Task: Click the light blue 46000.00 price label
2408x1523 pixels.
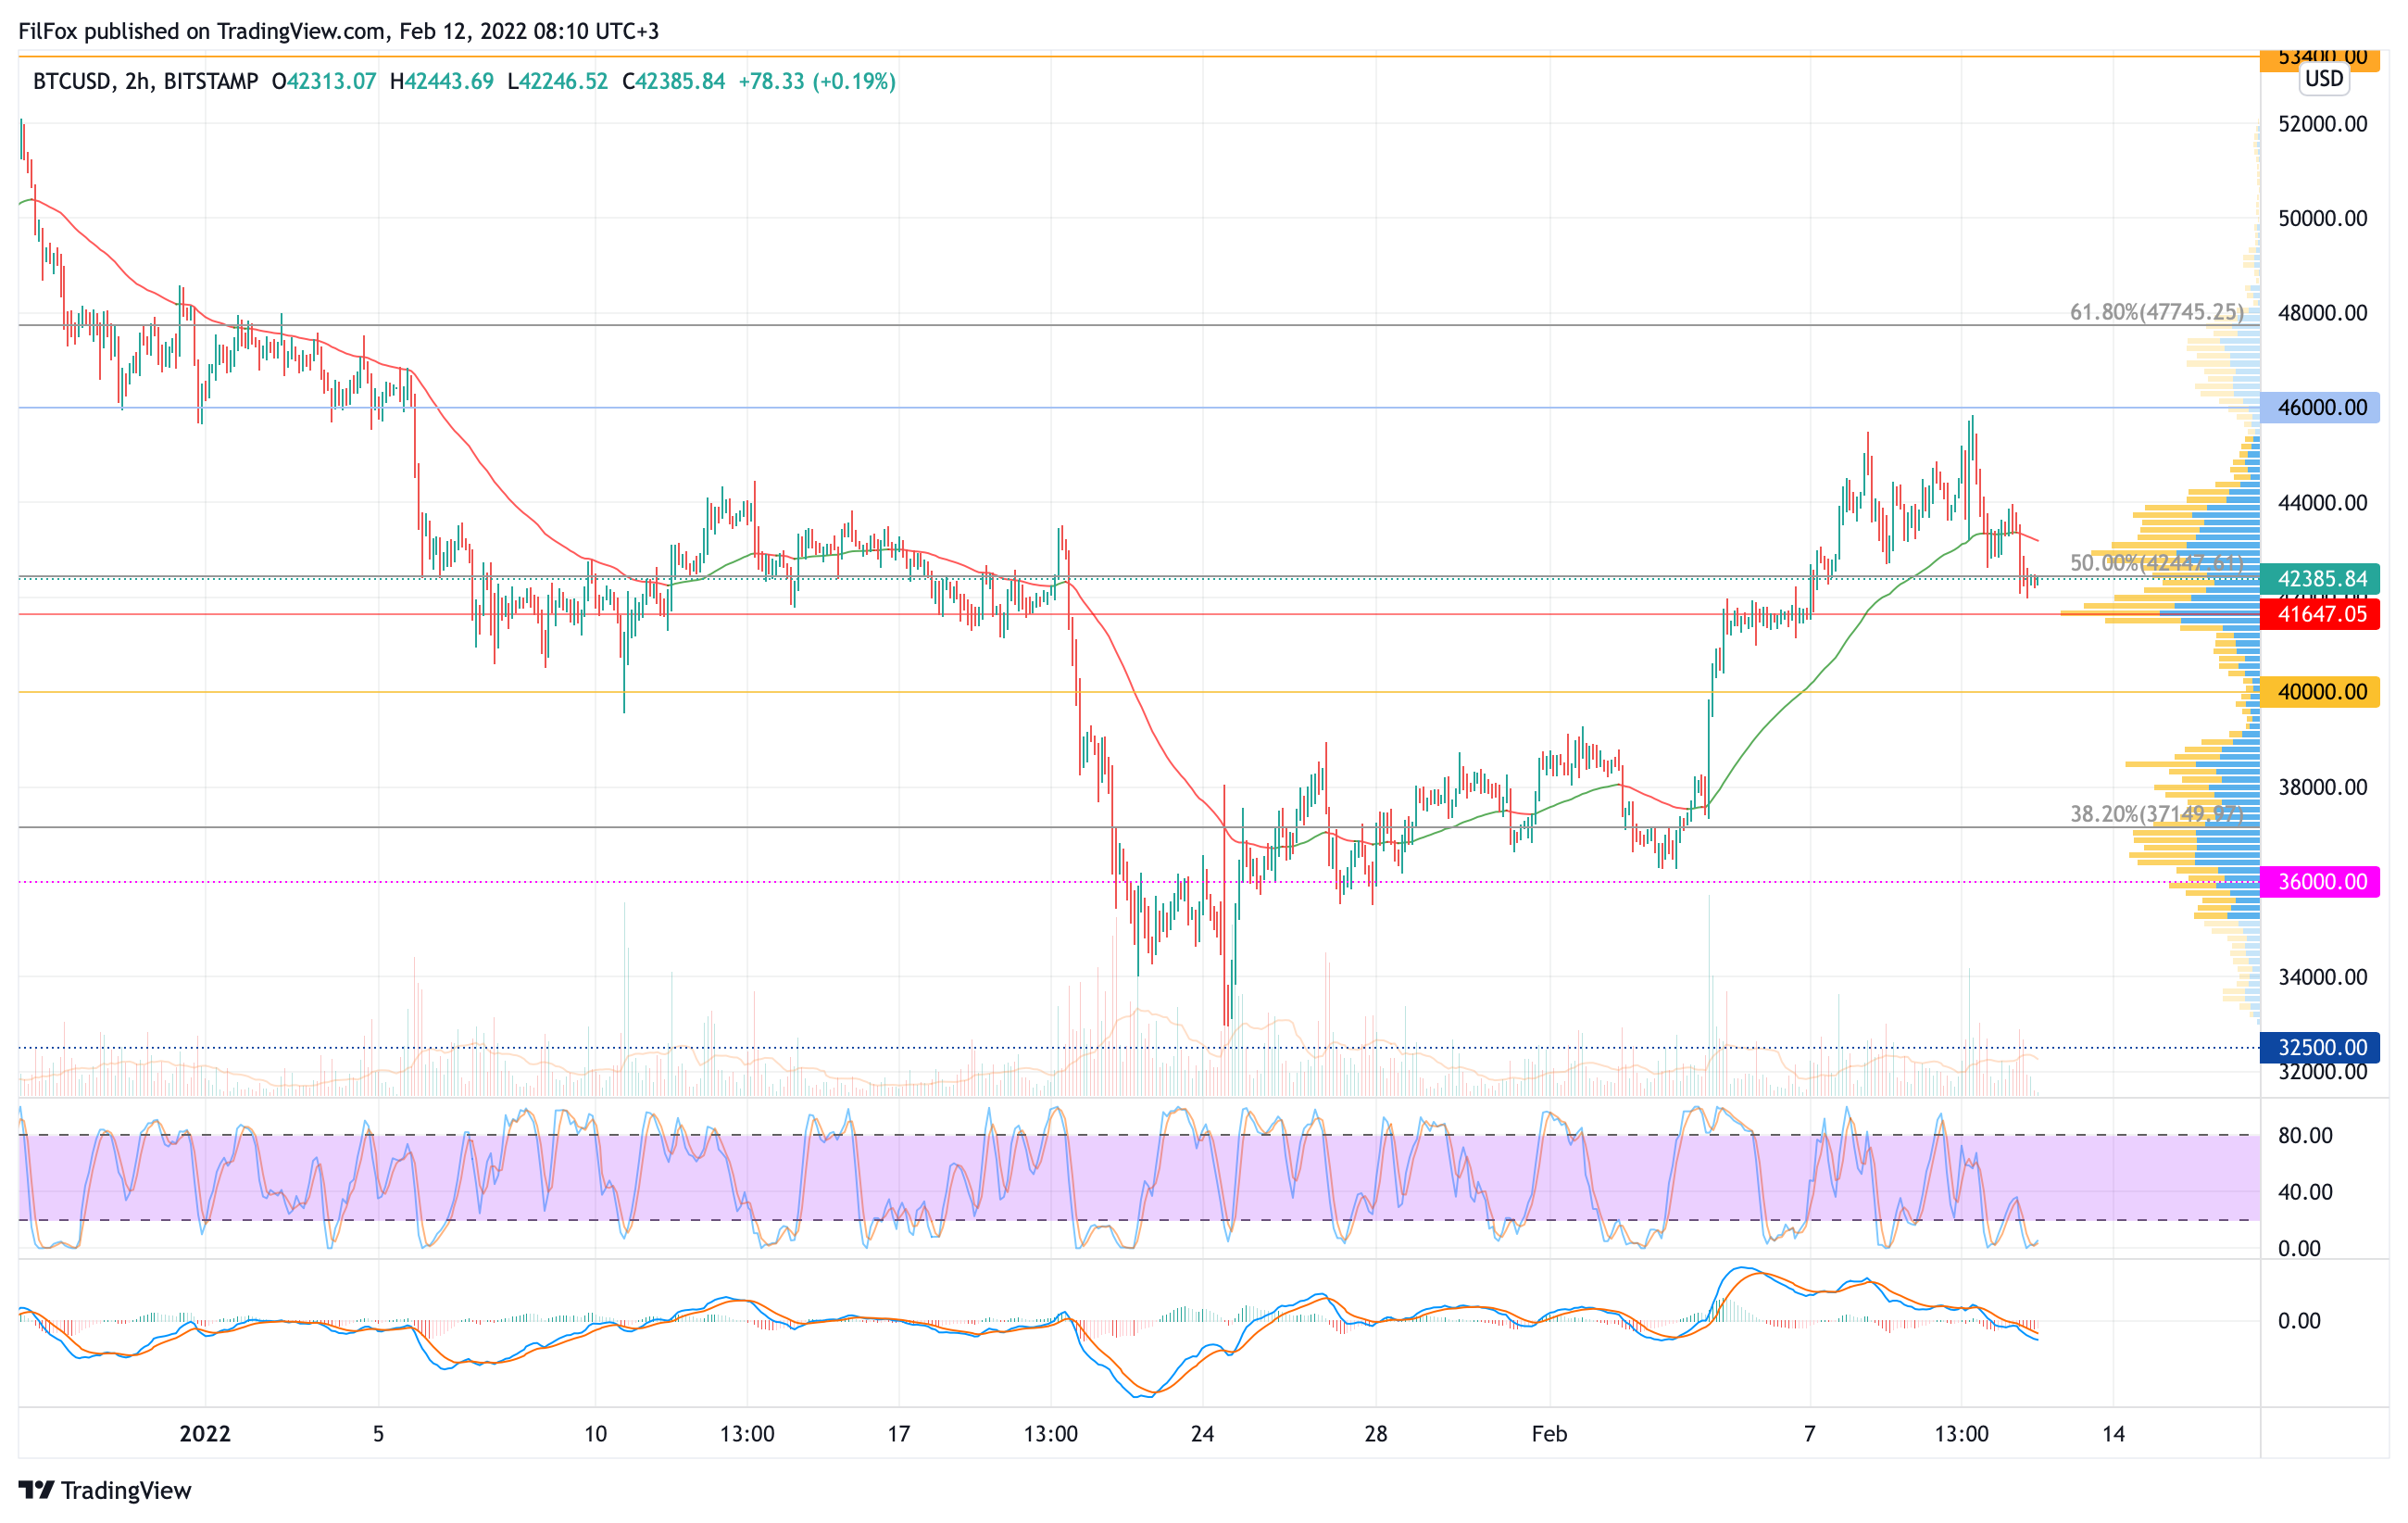Action: (2321, 407)
